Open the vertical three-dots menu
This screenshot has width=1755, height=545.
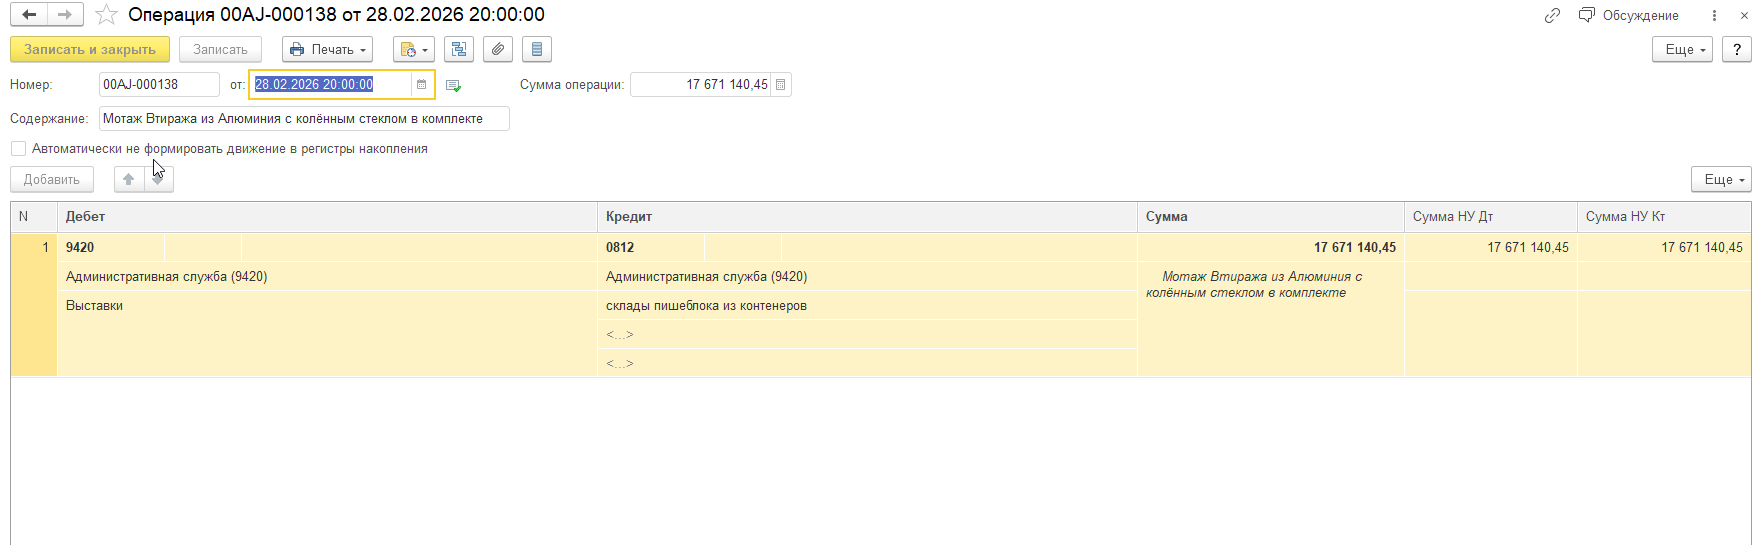(1714, 15)
